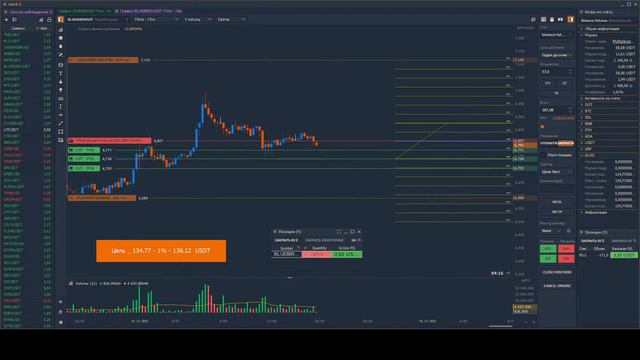This screenshot has width=640, height=360.
Task: Select the text T tool
Action: tap(61, 73)
